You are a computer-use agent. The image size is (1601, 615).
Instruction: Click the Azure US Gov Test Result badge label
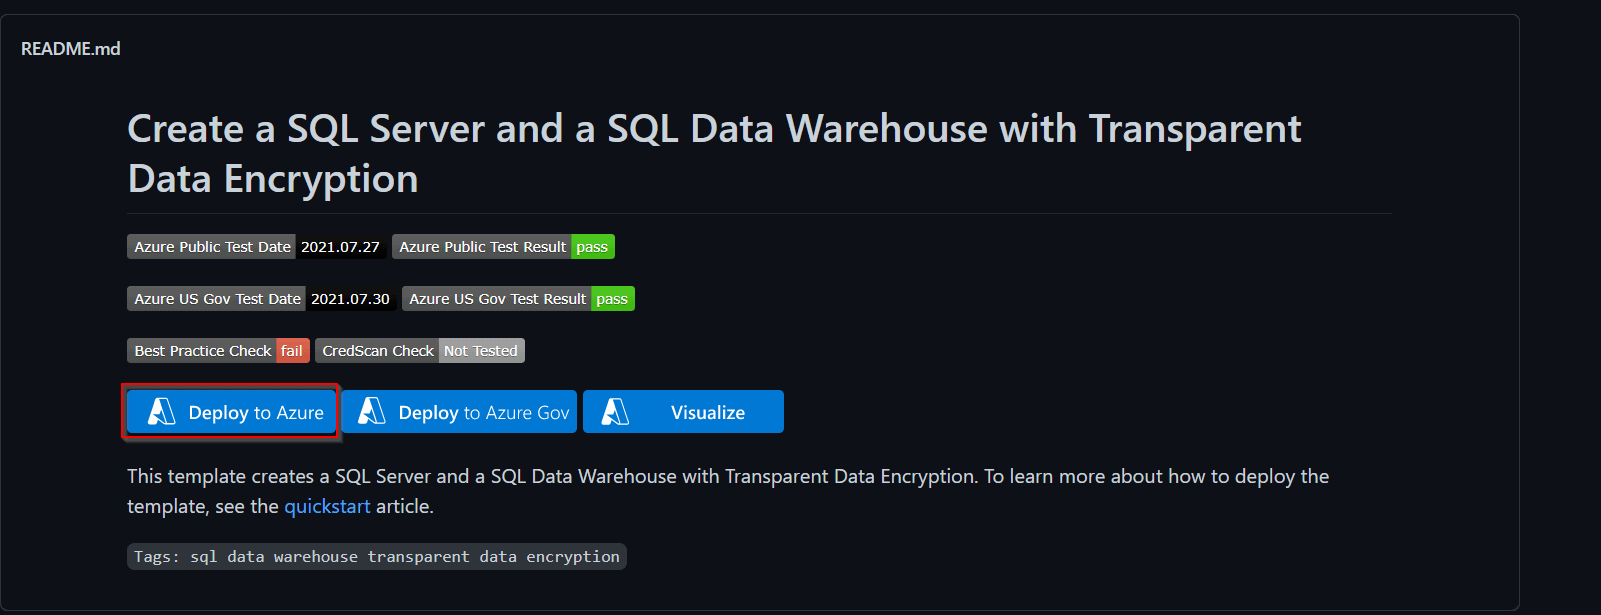click(x=497, y=299)
